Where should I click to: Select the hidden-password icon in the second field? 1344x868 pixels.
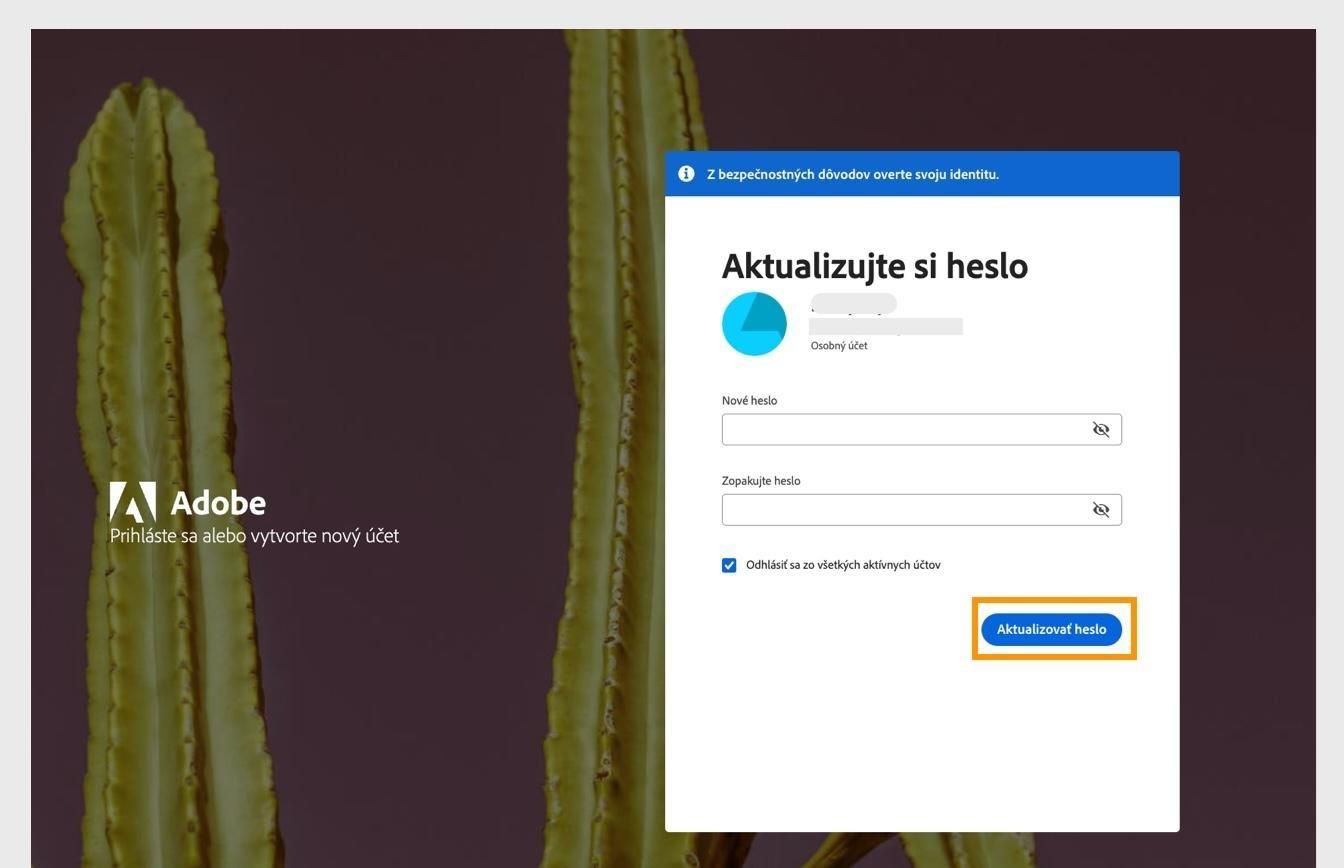point(1100,509)
